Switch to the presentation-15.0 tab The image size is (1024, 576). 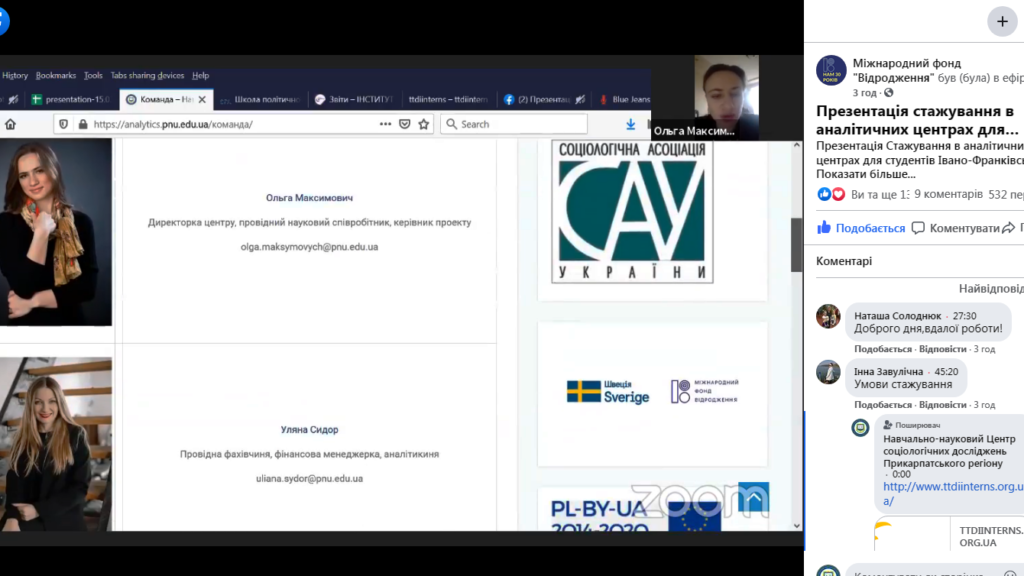[x=71, y=99]
